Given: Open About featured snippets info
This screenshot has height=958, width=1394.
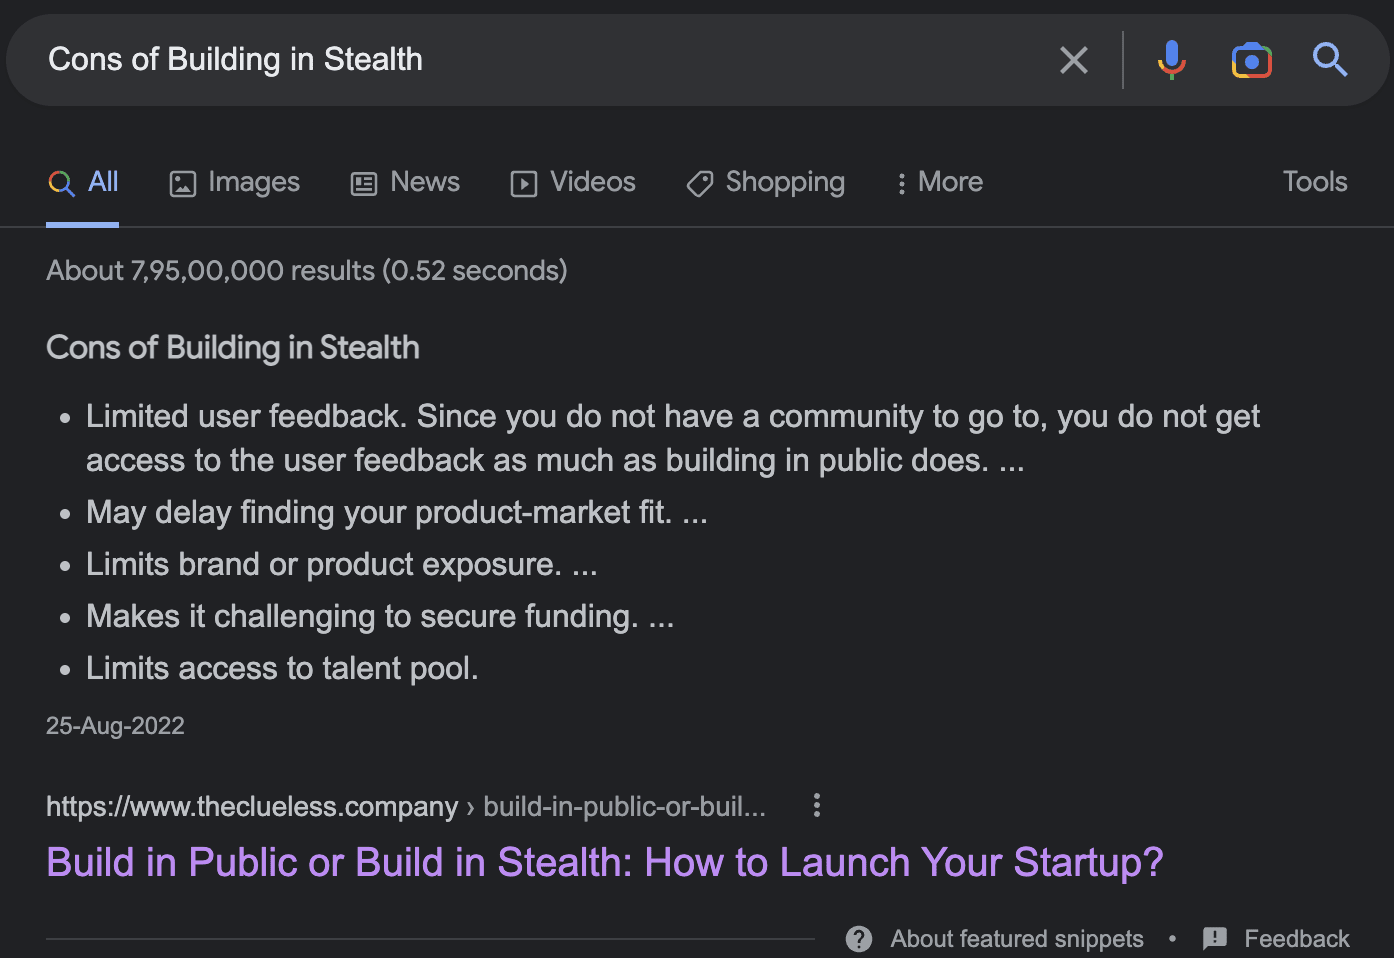Looking at the screenshot, I should (1016, 939).
